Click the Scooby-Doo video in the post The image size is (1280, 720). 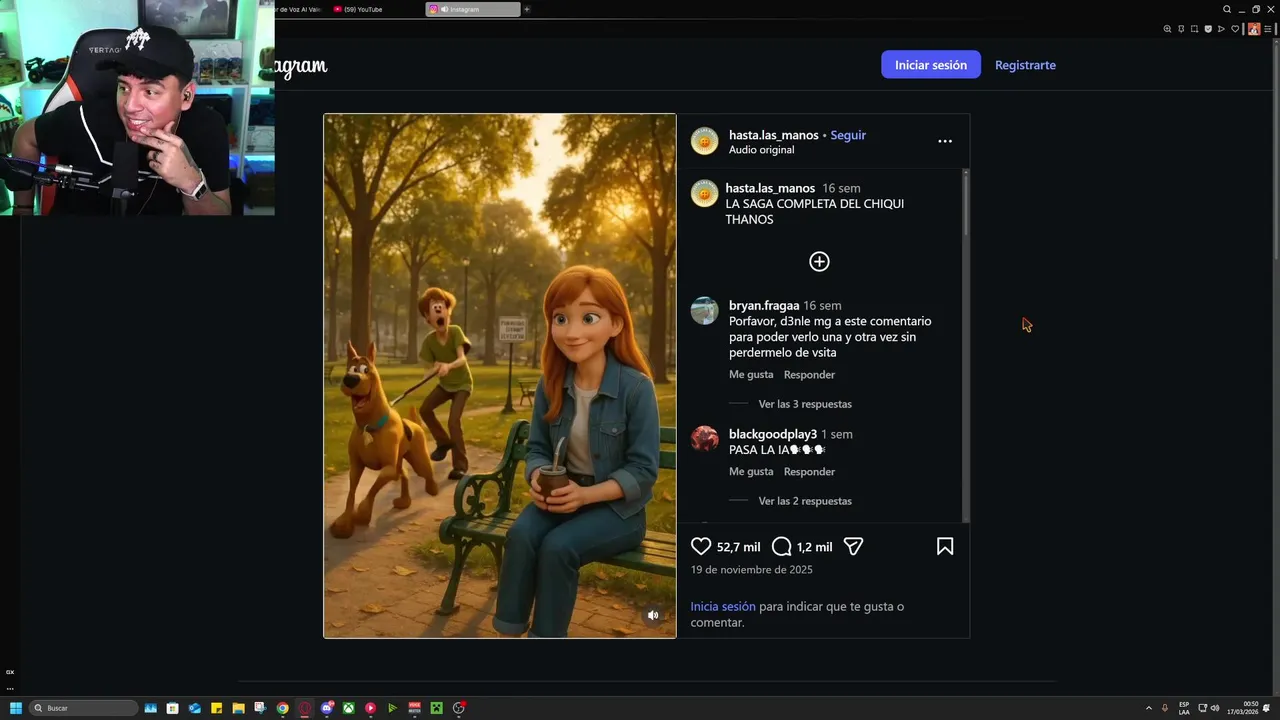tap(500, 376)
